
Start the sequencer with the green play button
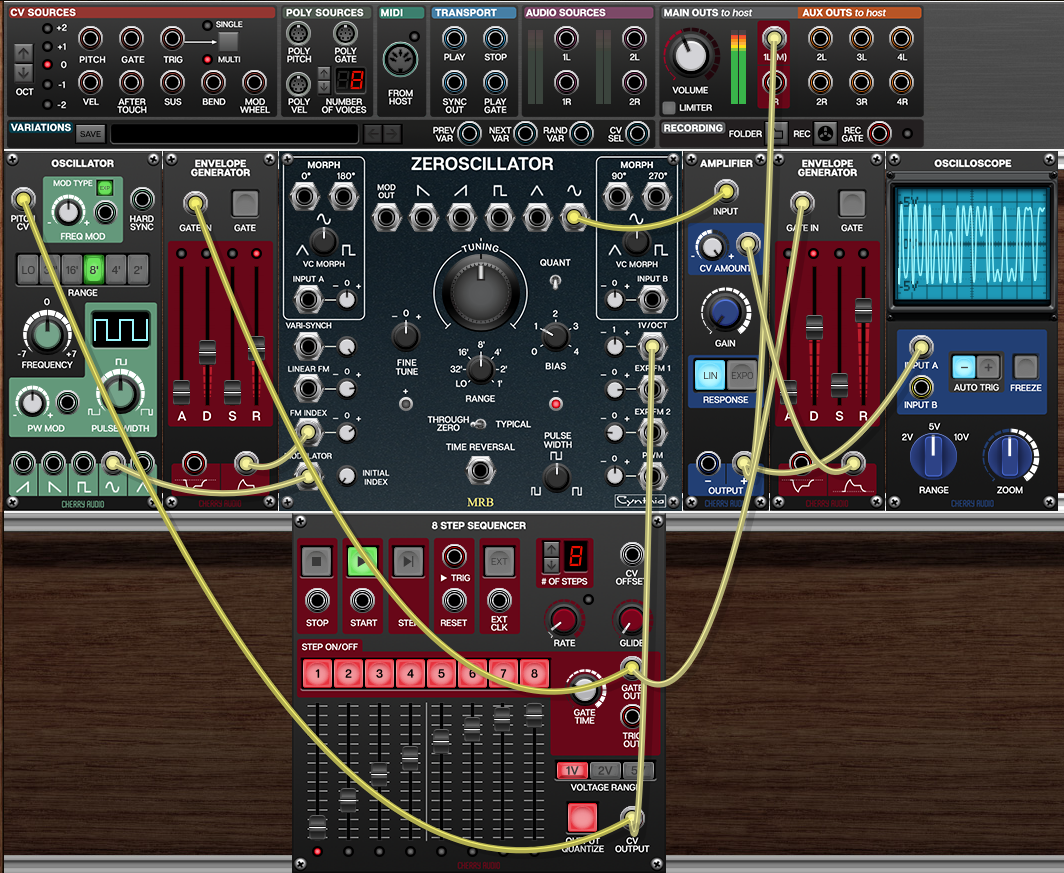point(363,562)
